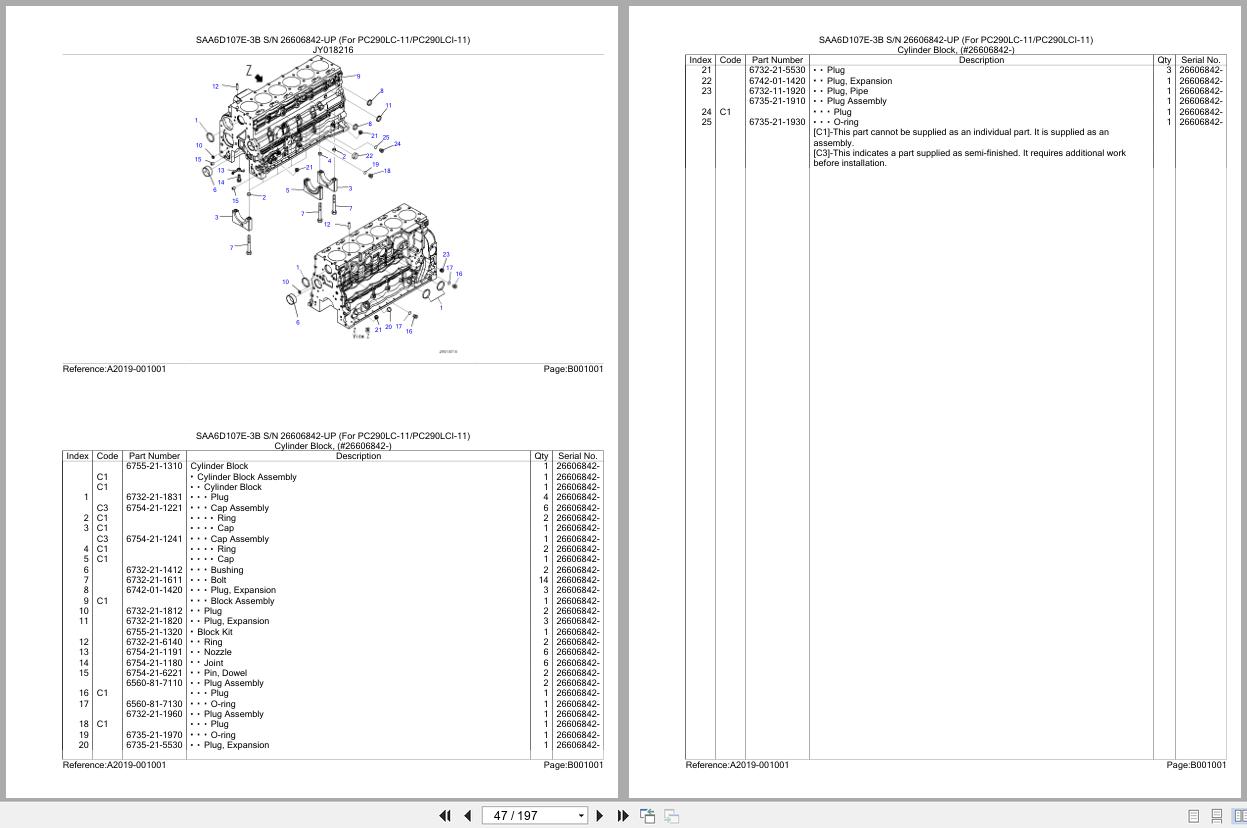This screenshot has width=1247, height=828.
Task: Click the 'Serial No.' header on right page
Action: pos(1200,60)
